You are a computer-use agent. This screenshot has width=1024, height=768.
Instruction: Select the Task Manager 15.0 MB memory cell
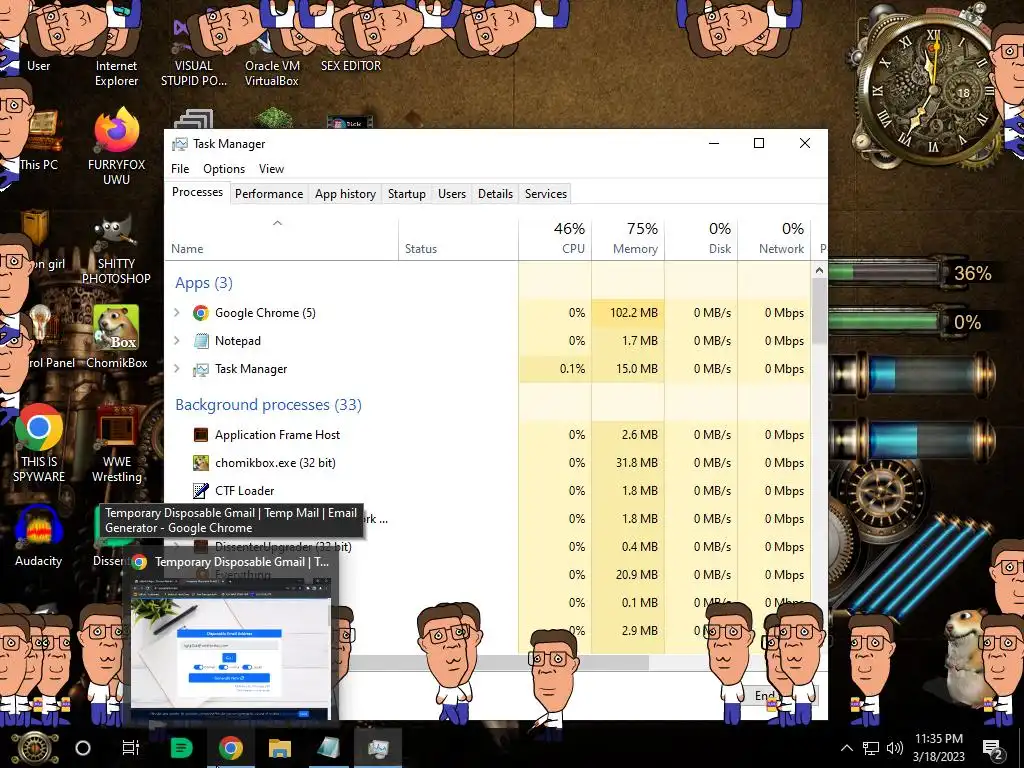[628, 369]
